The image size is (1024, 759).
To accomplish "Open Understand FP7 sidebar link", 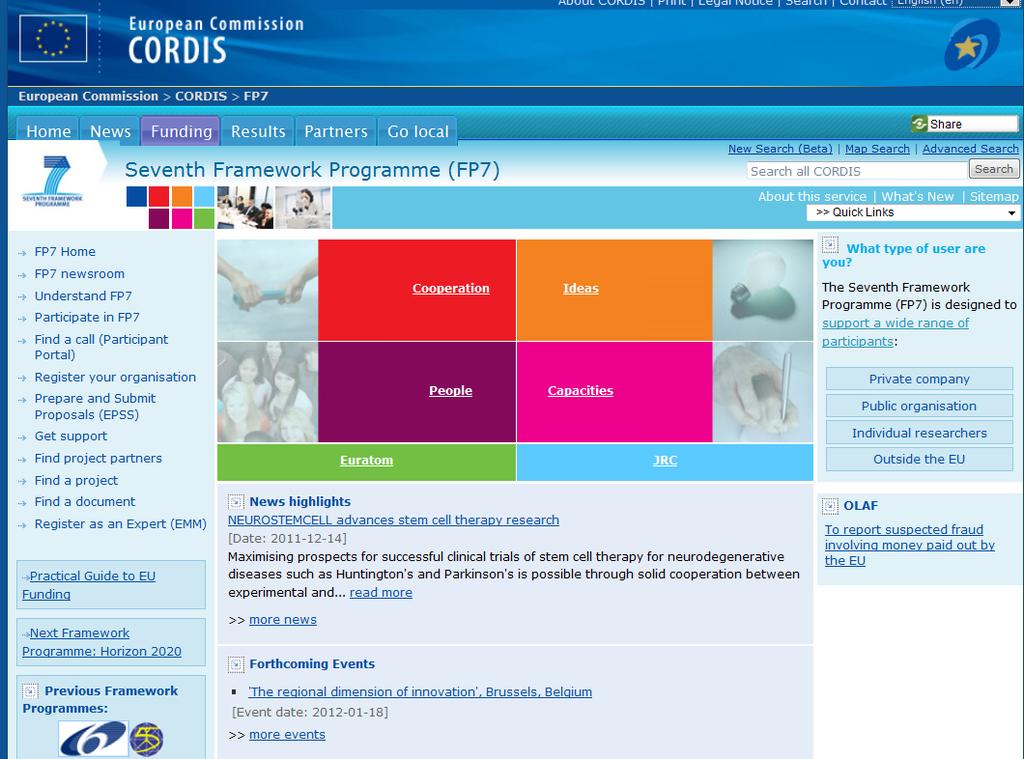I will coord(83,296).
